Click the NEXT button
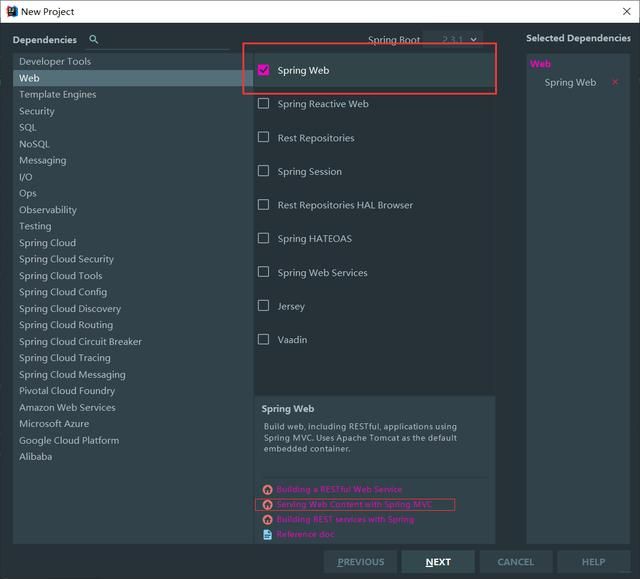 [438, 562]
